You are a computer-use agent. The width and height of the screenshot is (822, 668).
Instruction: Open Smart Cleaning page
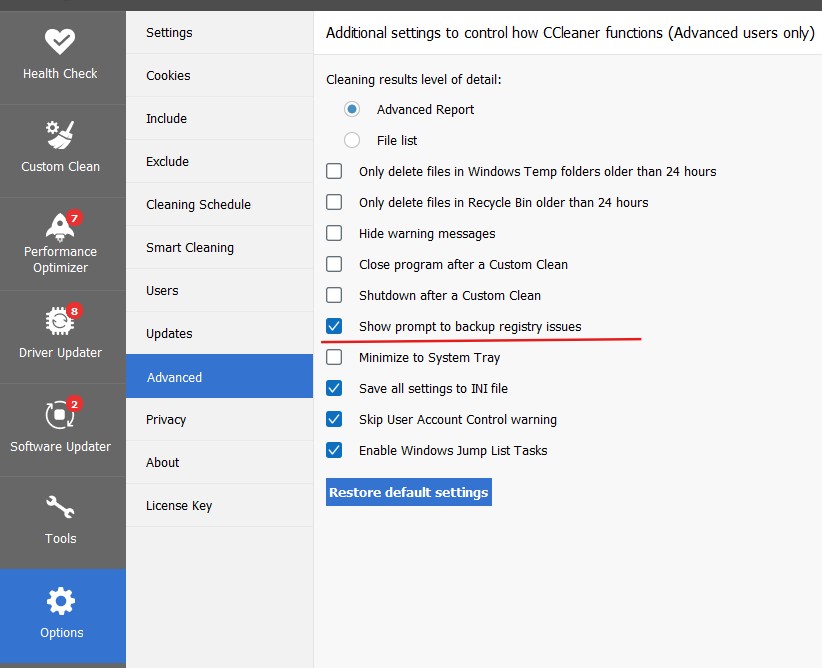coord(219,247)
